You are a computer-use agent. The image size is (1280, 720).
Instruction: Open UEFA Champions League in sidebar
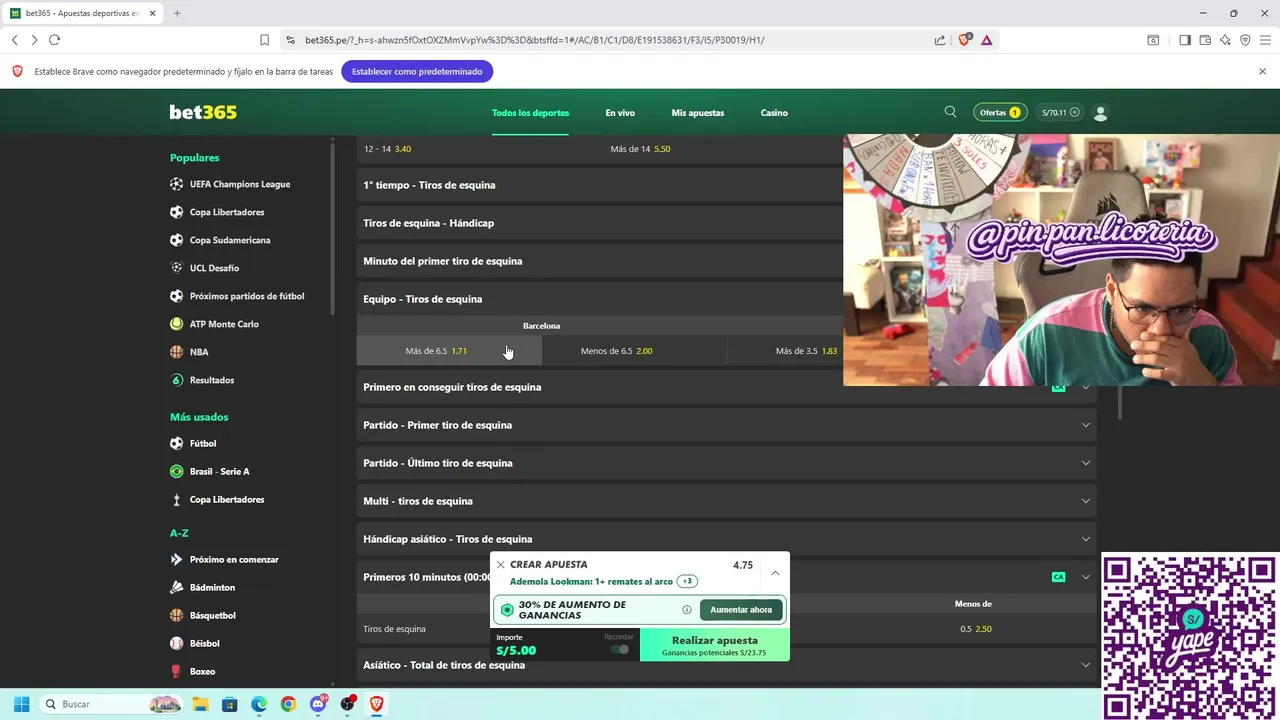point(240,184)
